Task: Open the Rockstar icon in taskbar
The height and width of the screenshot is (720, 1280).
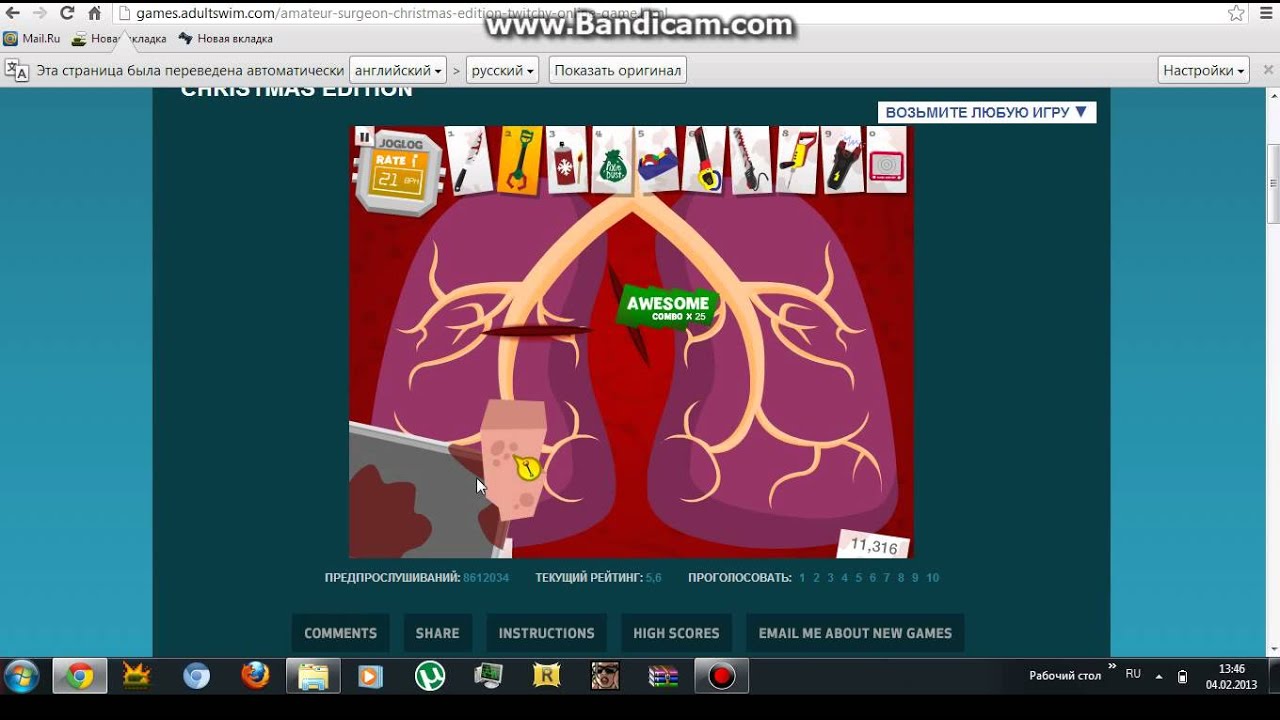Action: point(546,677)
